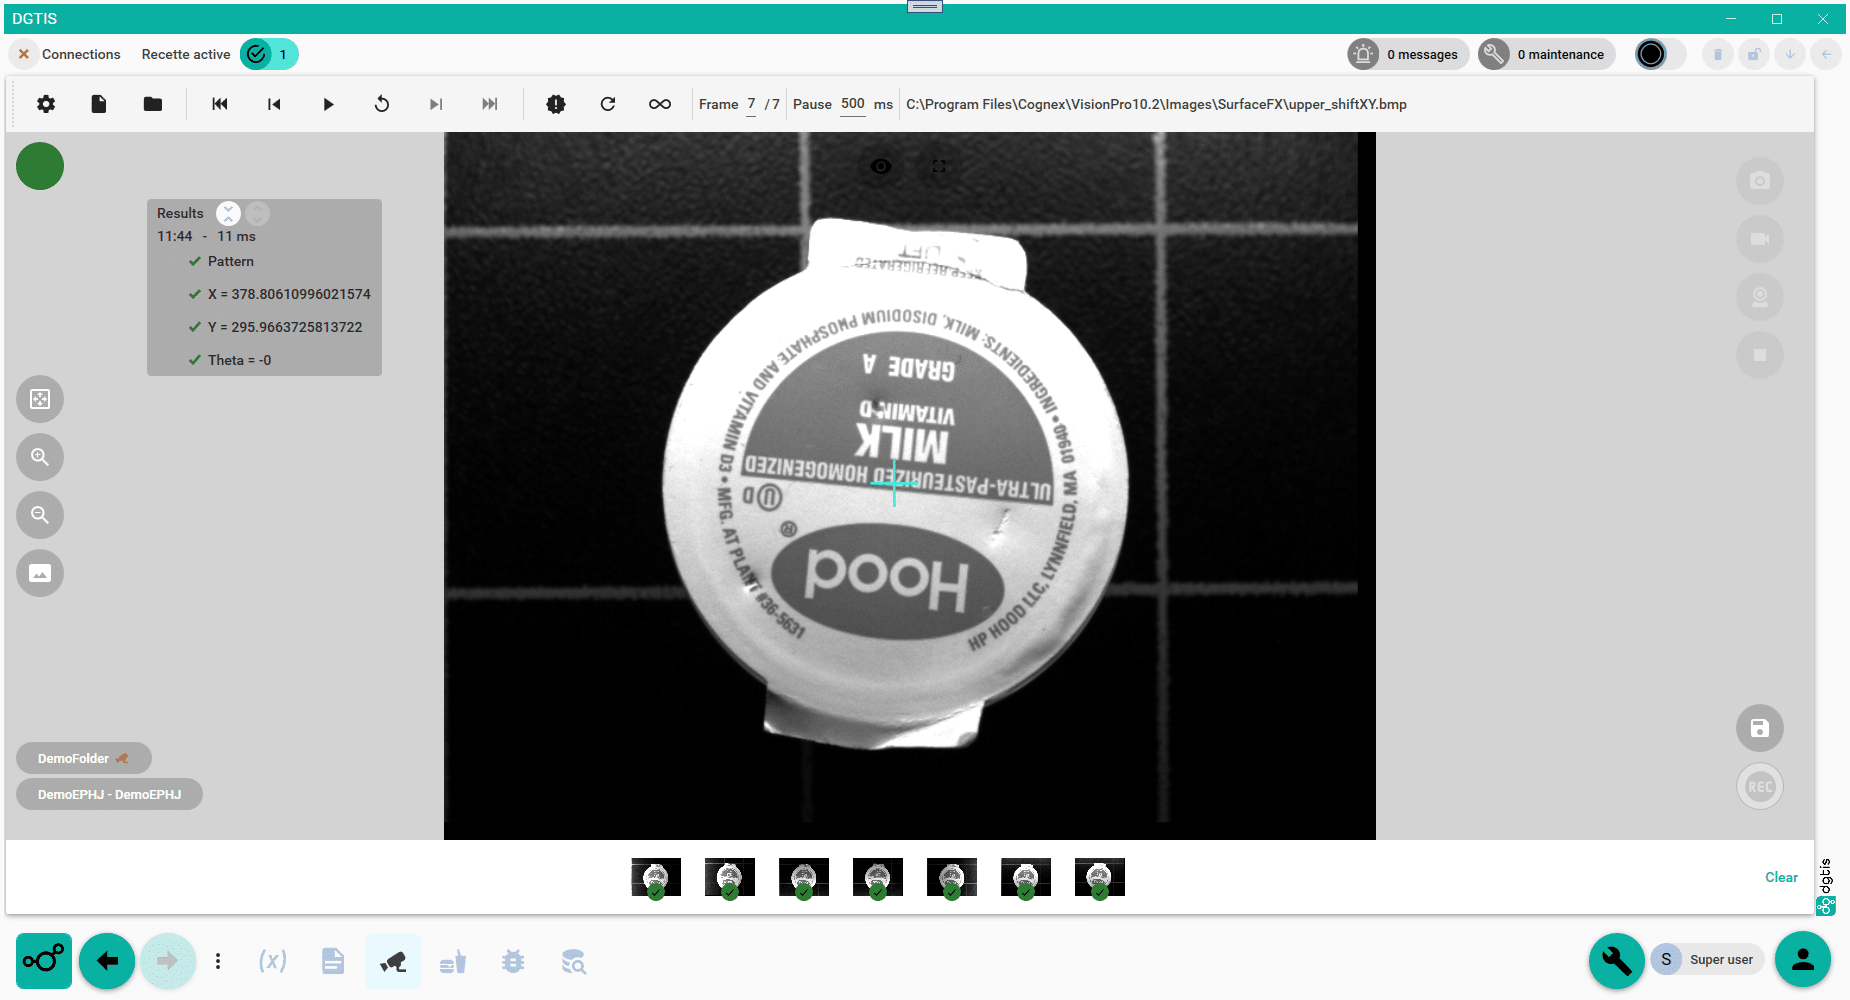Screen dimensions: 1850x1000
Task: Open the three-dot more options menu
Action: (218, 961)
